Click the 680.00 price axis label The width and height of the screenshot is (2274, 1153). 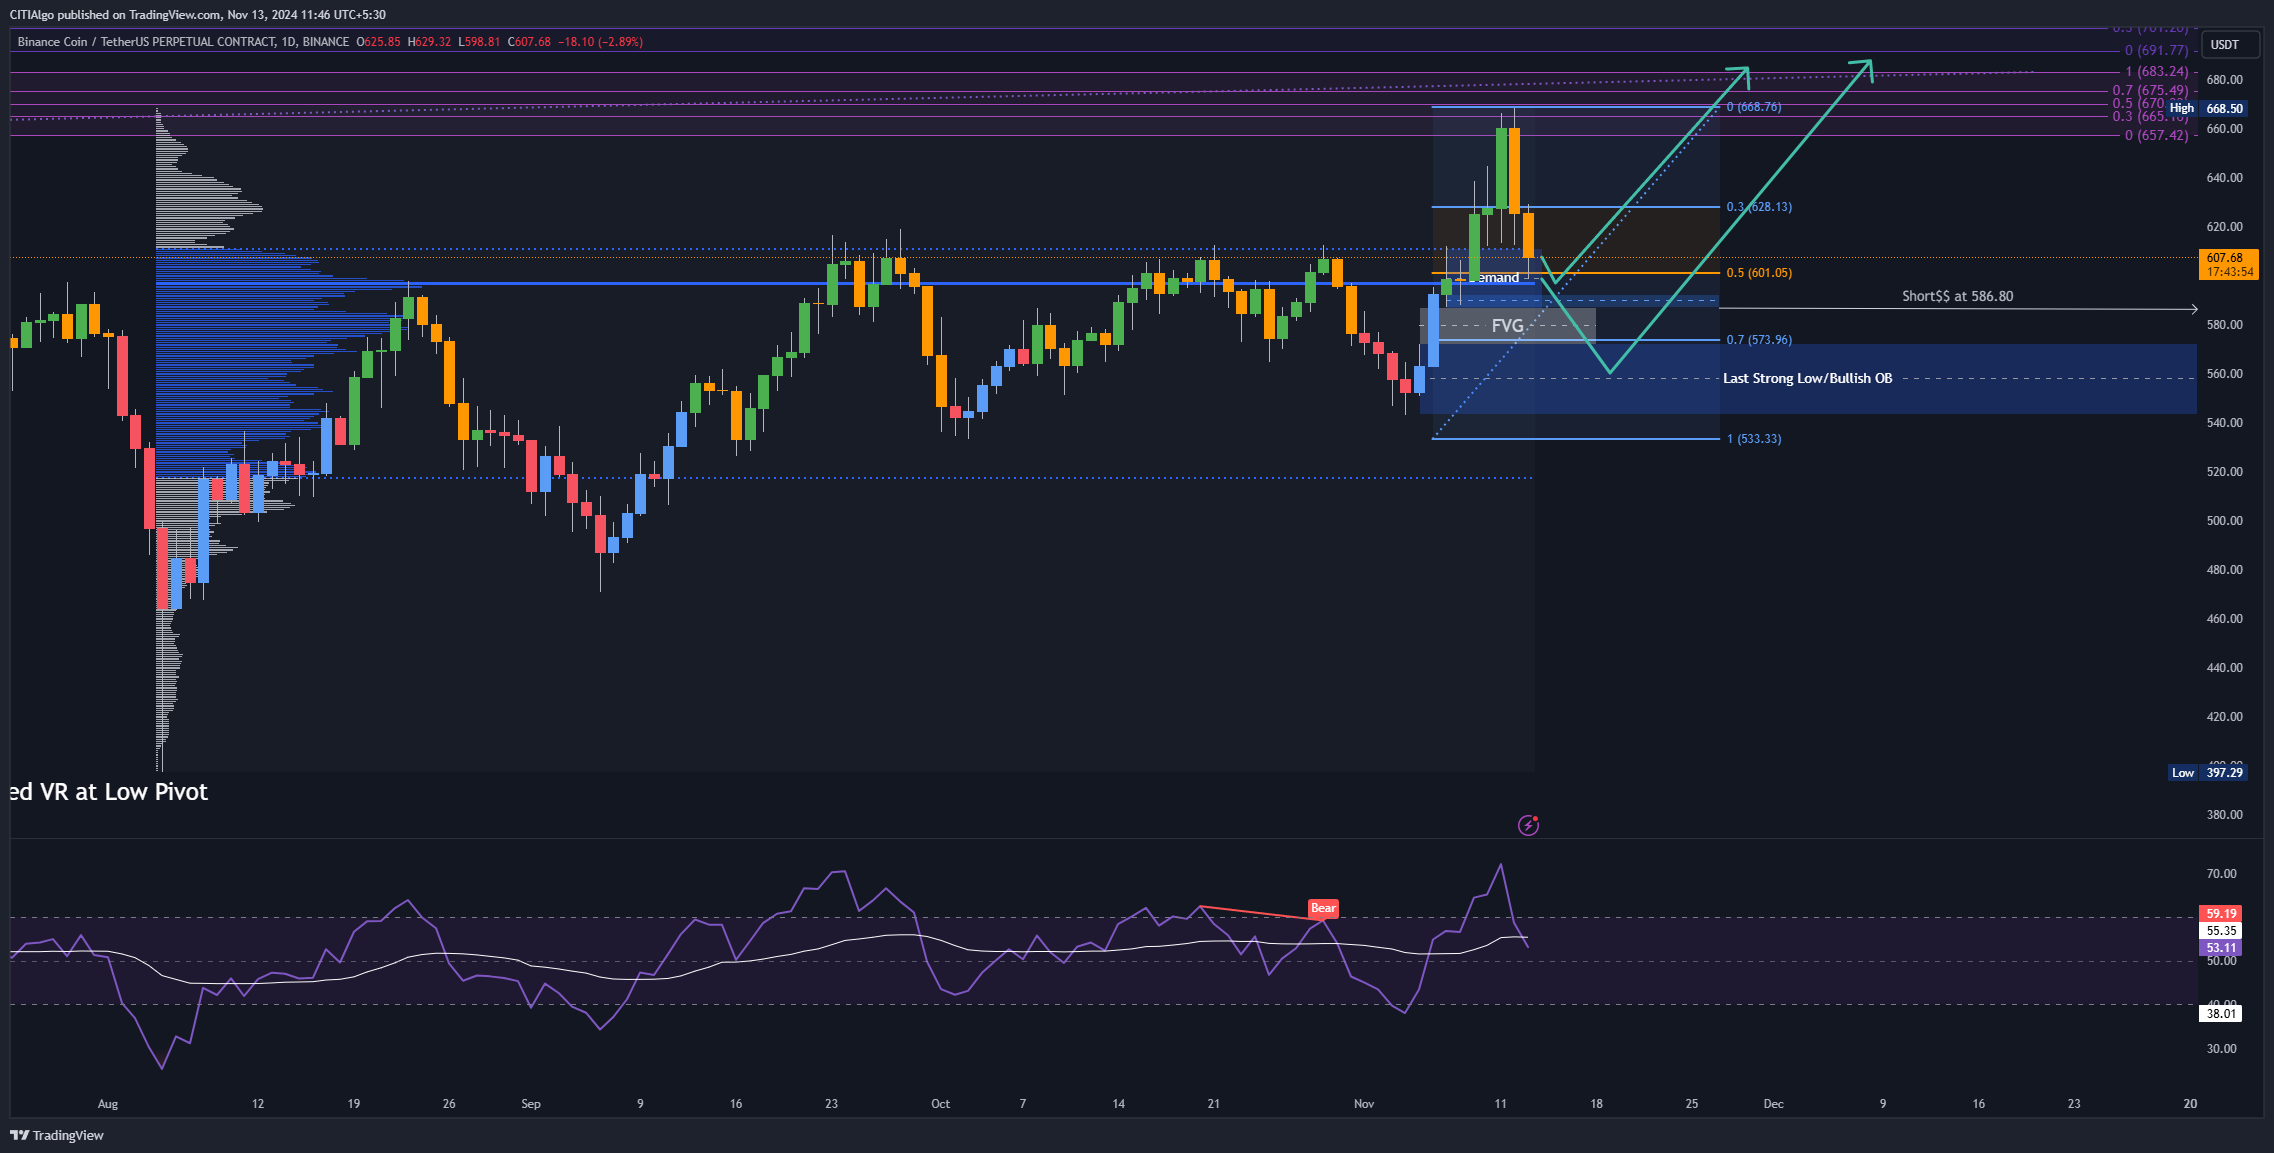pyautogui.click(x=2225, y=80)
